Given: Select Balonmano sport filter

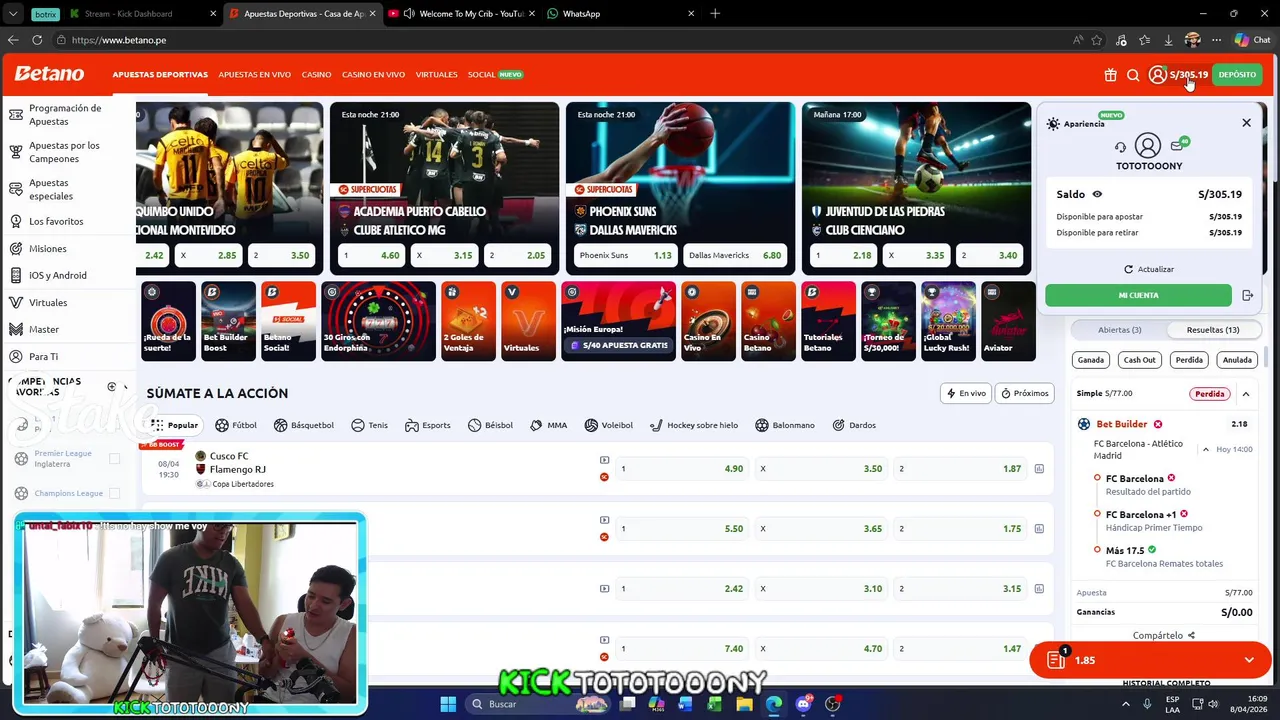Looking at the screenshot, I should (x=785, y=425).
